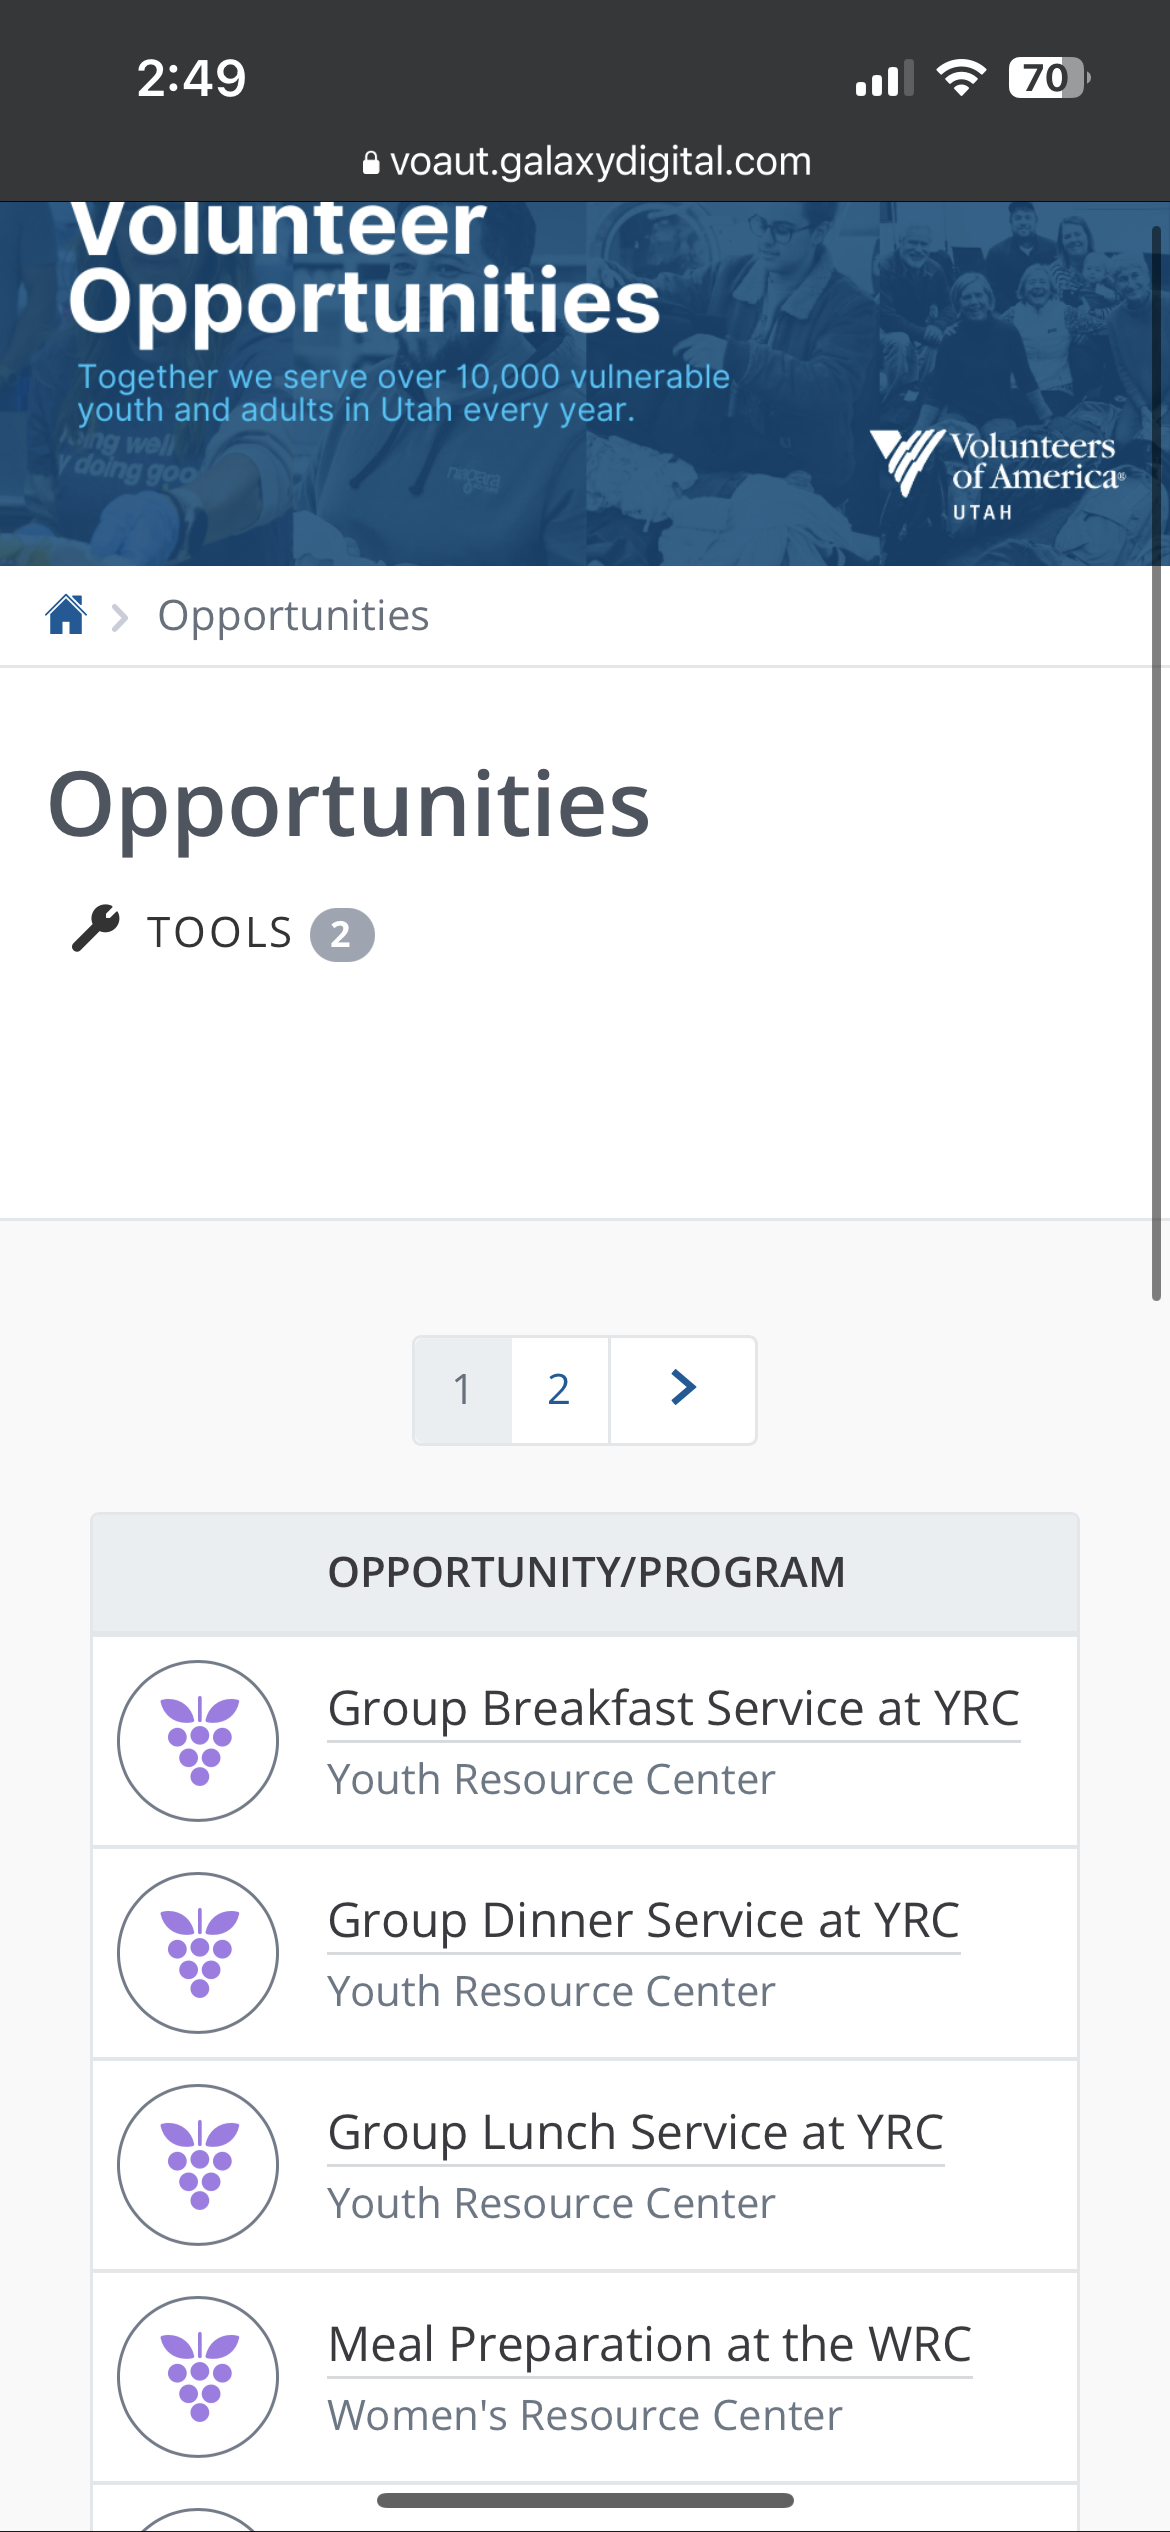Click the page scrollbar on right edge
Viewport: 1170px width, 2532px height.
click(x=1156, y=762)
